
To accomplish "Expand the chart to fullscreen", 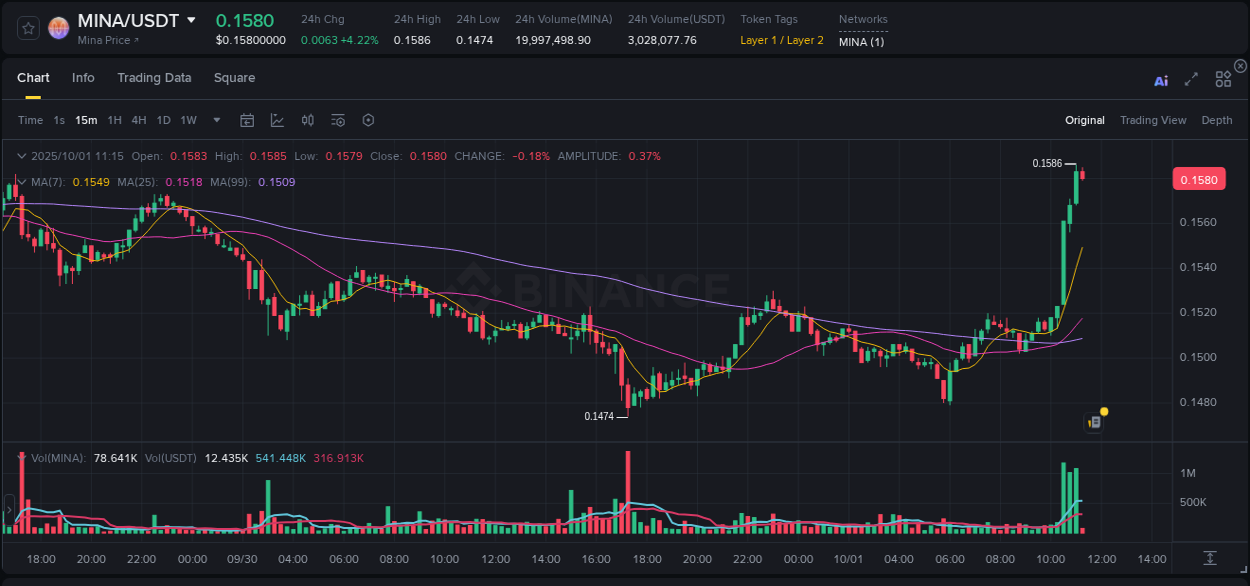I will (x=1191, y=78).
